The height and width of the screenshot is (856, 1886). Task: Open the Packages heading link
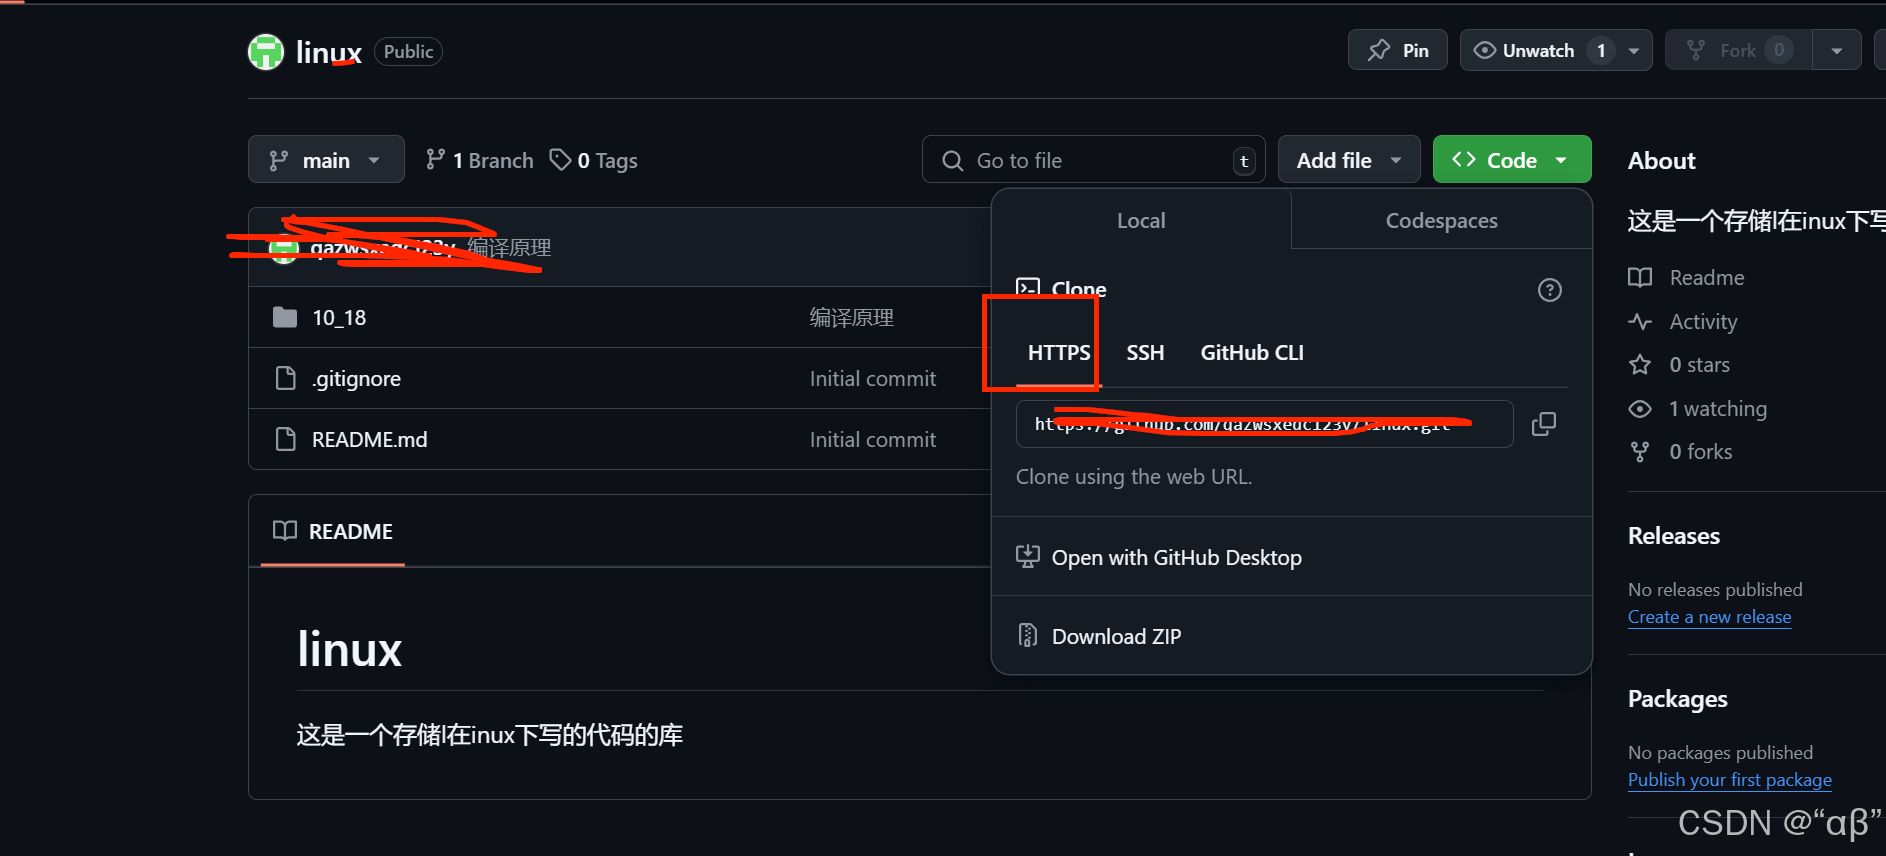[1677, 699]
